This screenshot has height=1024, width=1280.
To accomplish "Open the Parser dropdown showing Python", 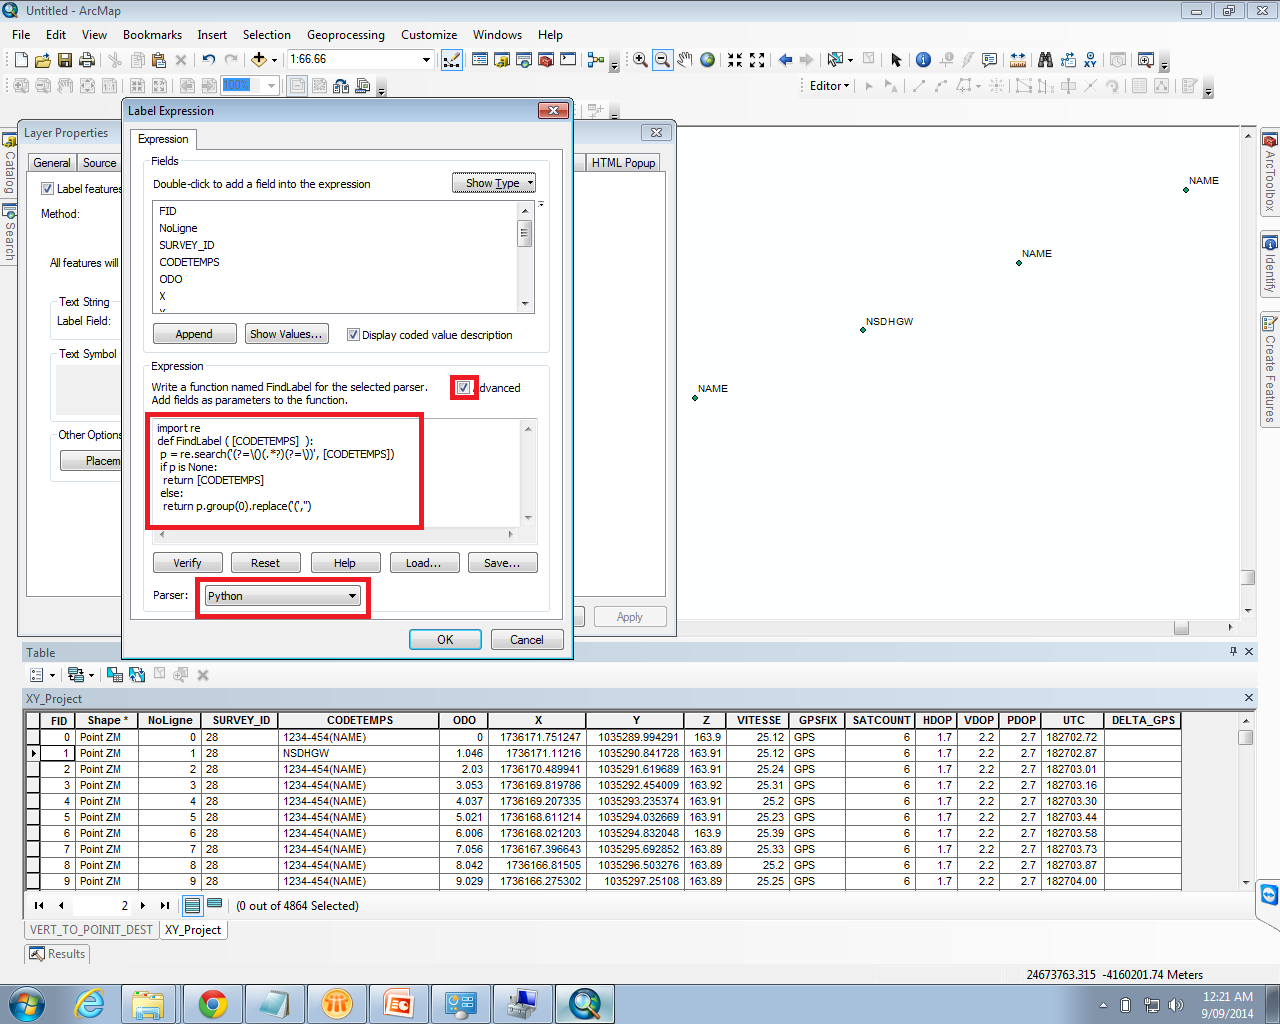I will pos(282,596).
